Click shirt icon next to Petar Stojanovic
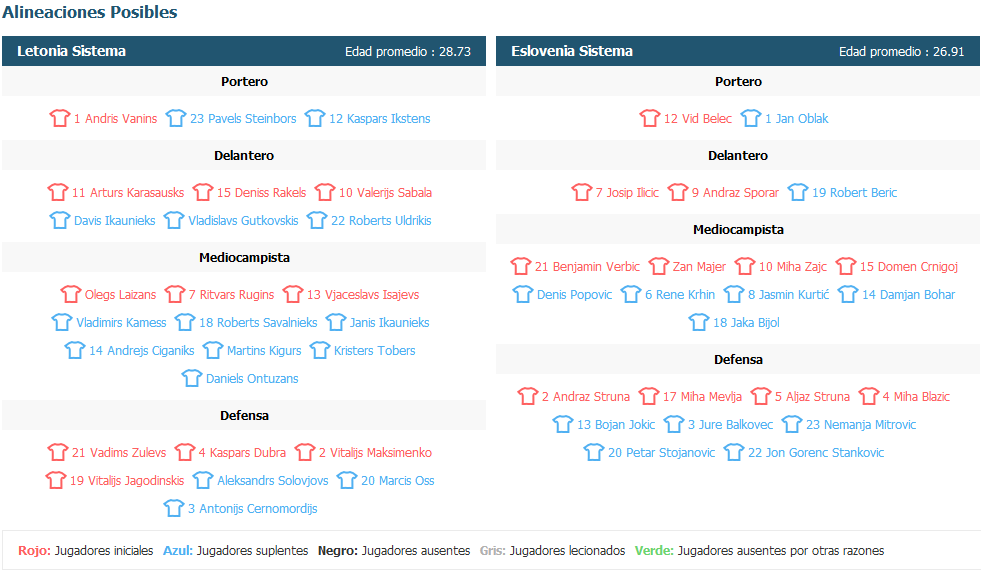This screenshot has height=570, width=981. point(594,452)
